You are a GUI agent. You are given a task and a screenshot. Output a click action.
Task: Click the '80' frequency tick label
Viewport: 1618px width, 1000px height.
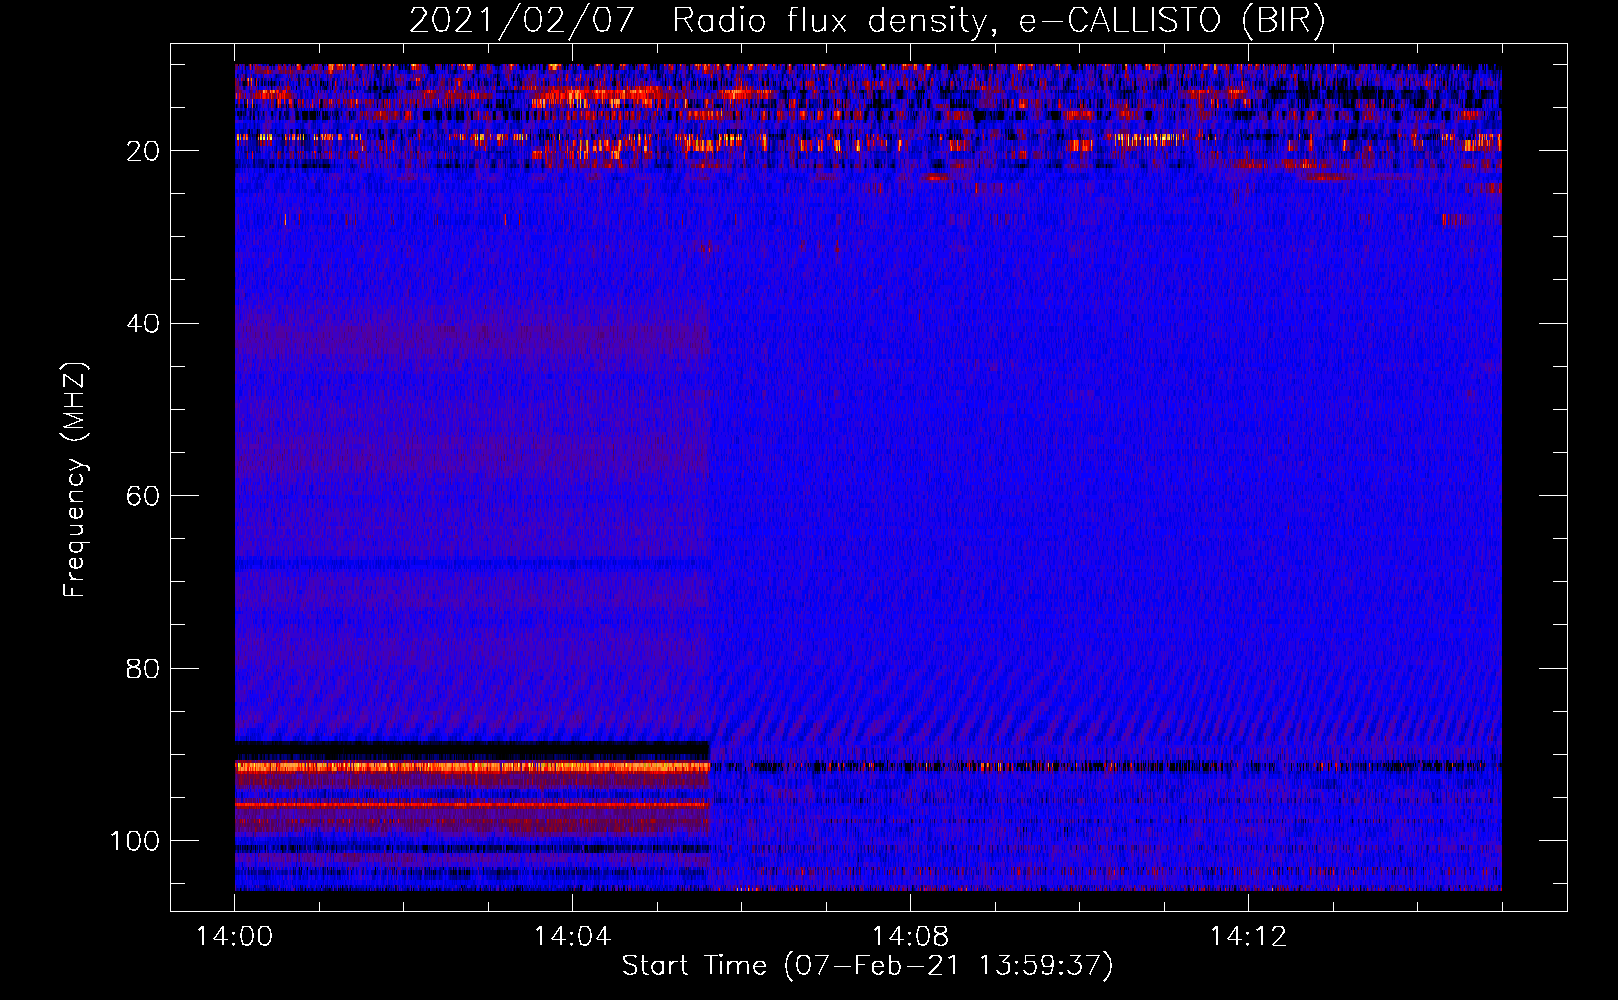pyautogui.click(x=144, y=668)
